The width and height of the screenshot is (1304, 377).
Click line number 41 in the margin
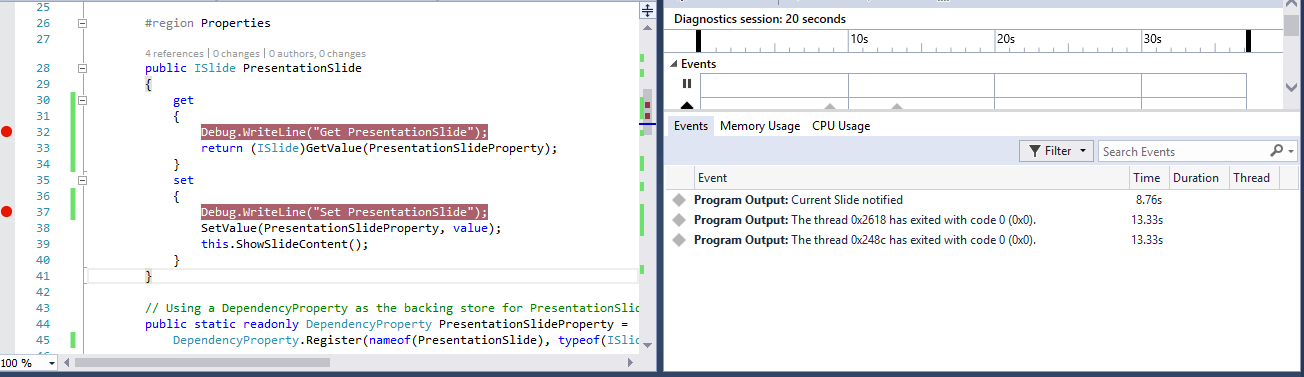[x=42, y=276]
